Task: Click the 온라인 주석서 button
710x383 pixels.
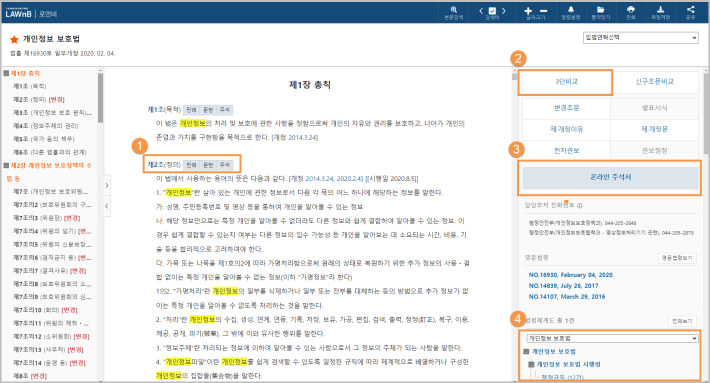Action: 610,177
